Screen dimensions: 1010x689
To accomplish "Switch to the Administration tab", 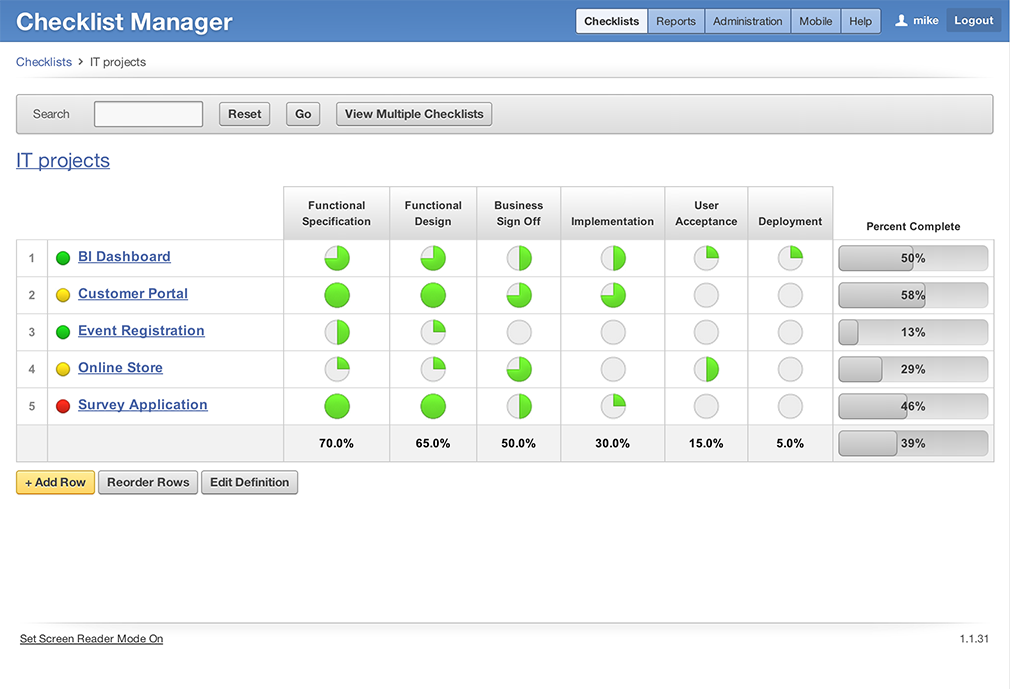I will 747,21.
